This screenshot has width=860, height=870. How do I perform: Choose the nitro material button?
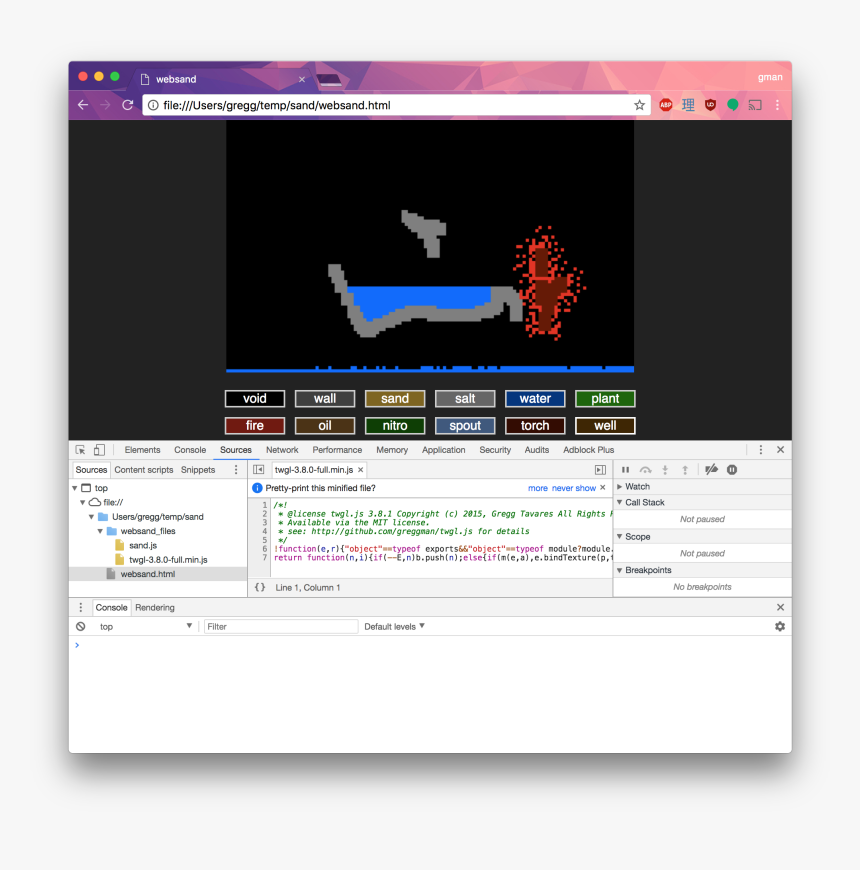pyautogui.click(x=395, y=426)
